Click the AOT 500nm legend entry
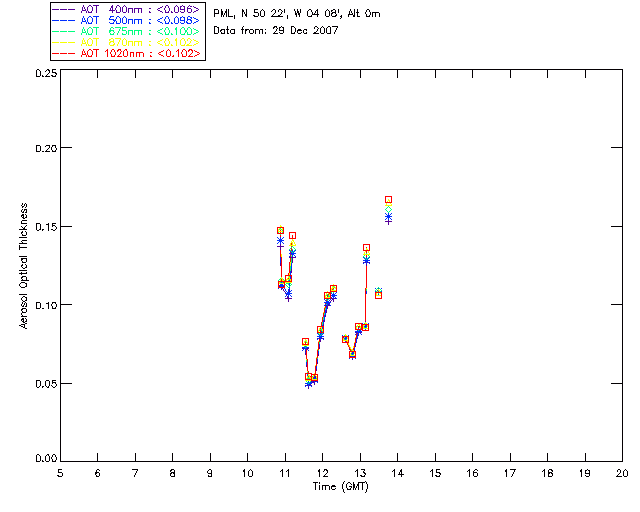Viewport: 640px width, 512px height. tap(127, 20)
